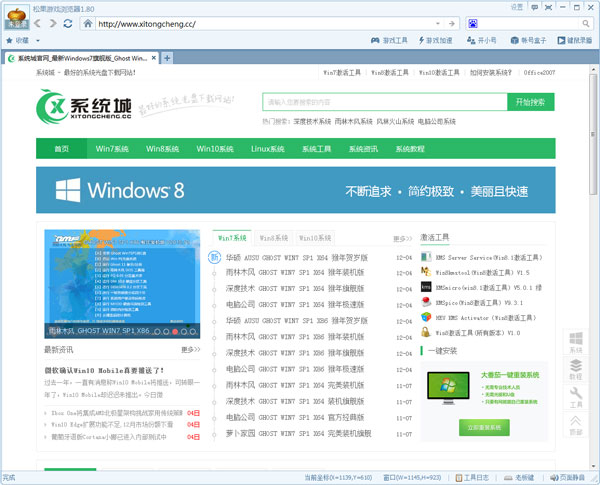Click 老板键 in the status bar
The width and height of the screenshot is (600, 485).
(x=519, y=478)
